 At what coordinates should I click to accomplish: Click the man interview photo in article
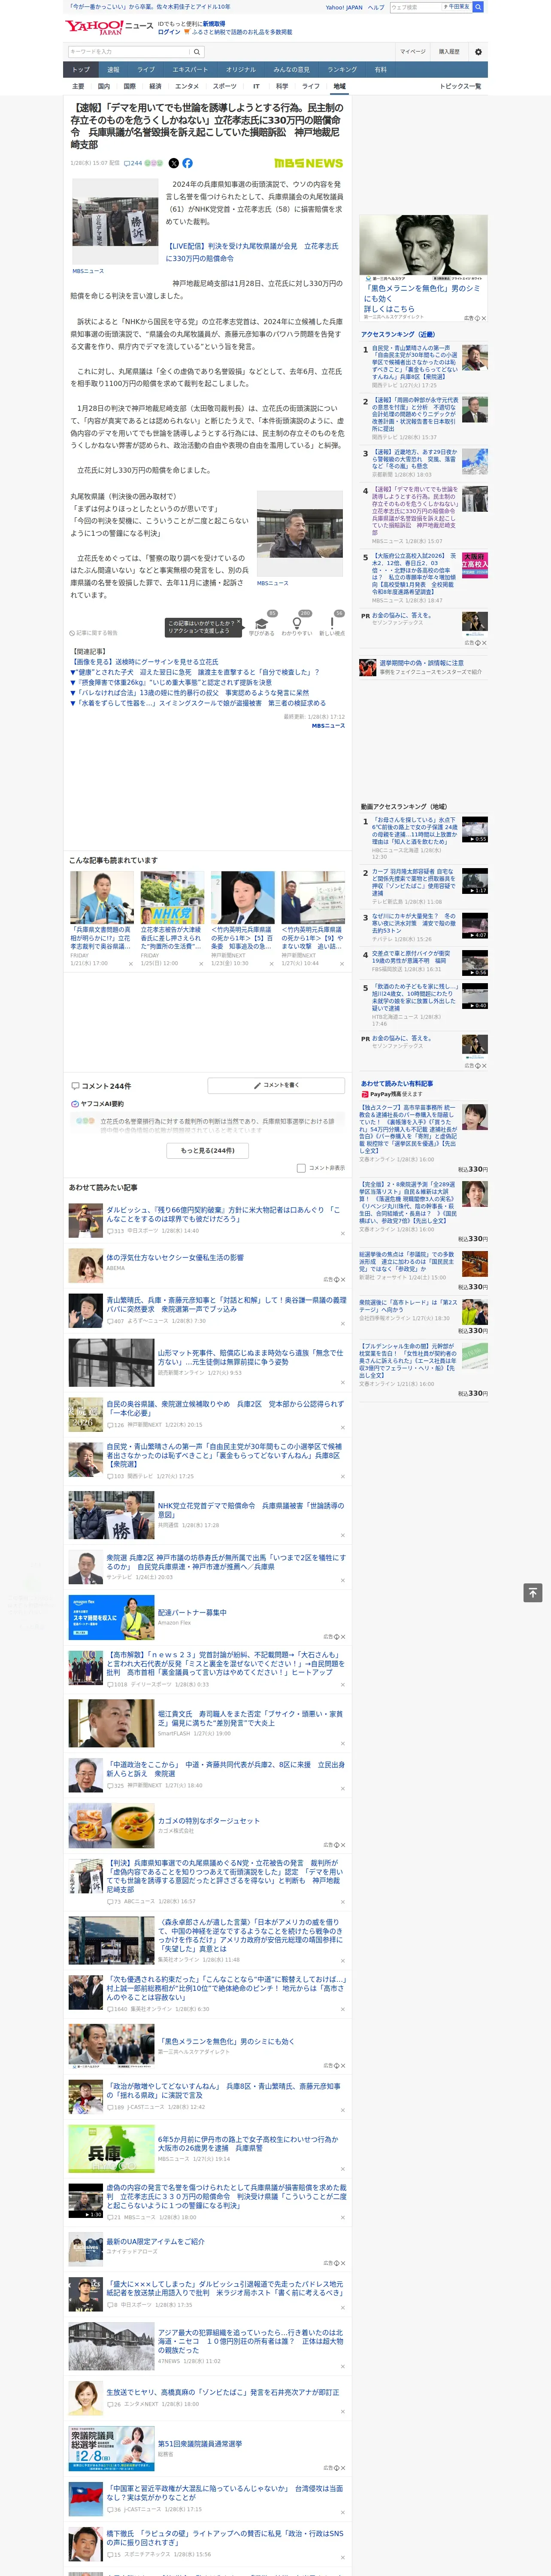click(300, 533)
